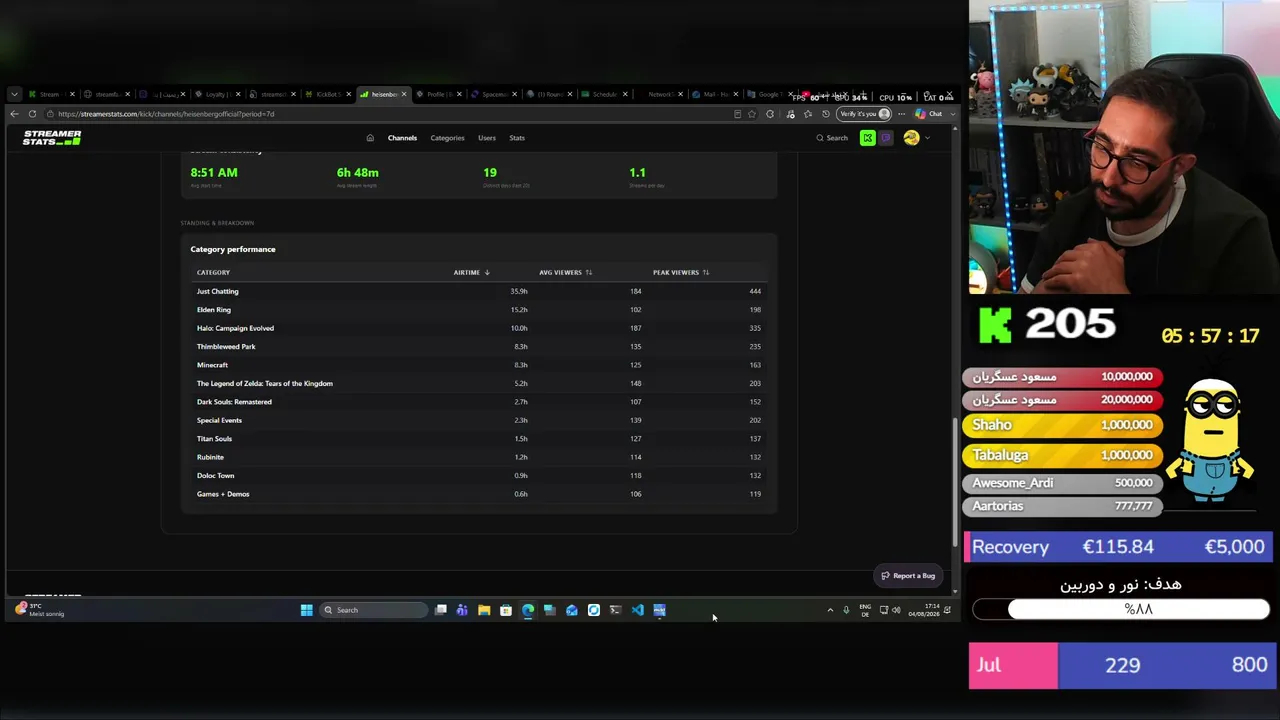Open the browser tab list dropdown
Viewport: 1280px width, 720px height.
[14, 94]
